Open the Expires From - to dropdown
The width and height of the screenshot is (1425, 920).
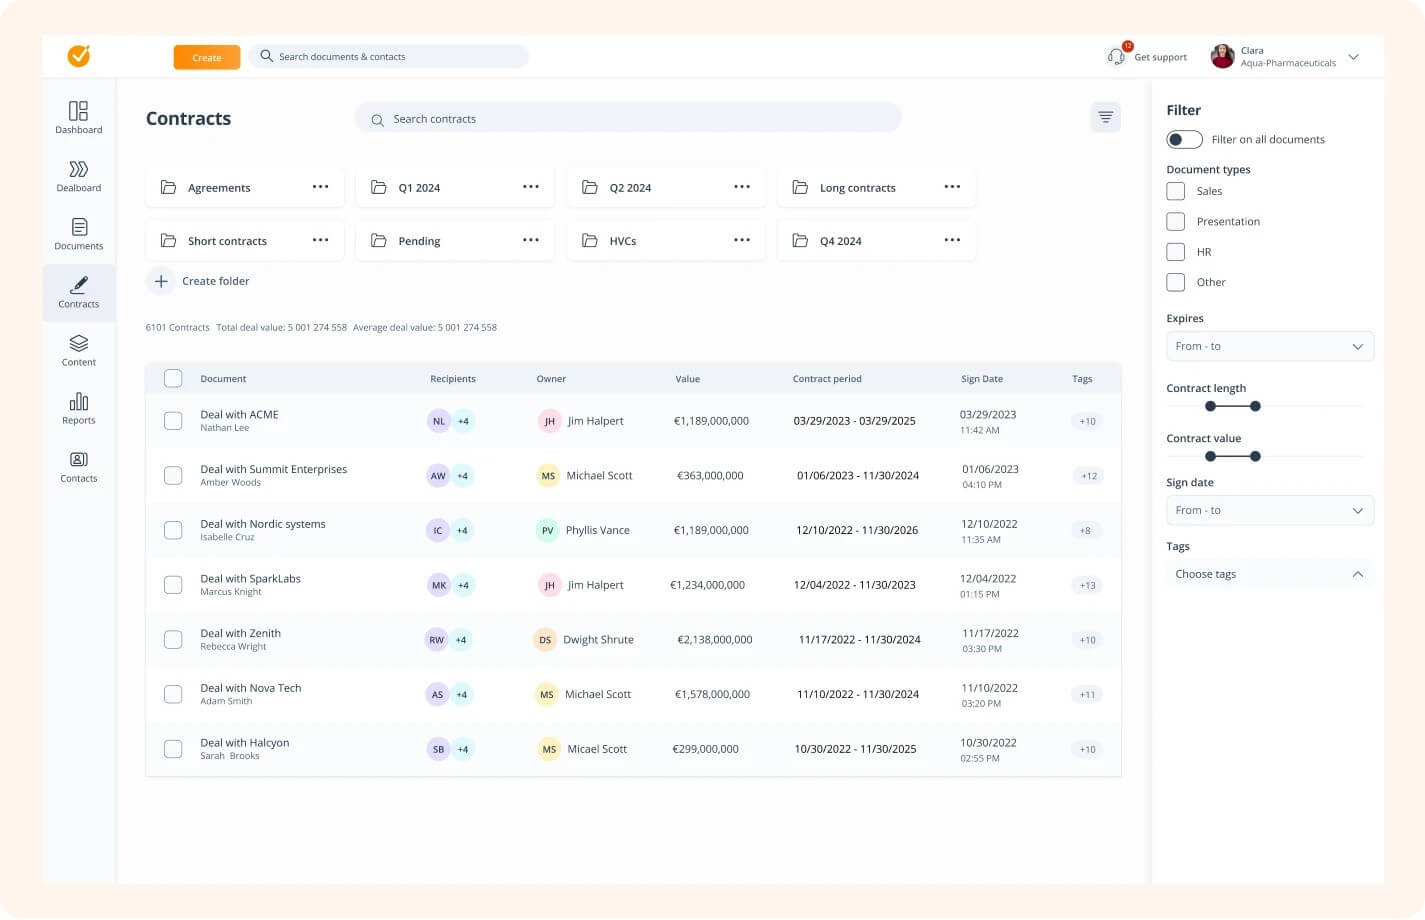point(1269,346)
